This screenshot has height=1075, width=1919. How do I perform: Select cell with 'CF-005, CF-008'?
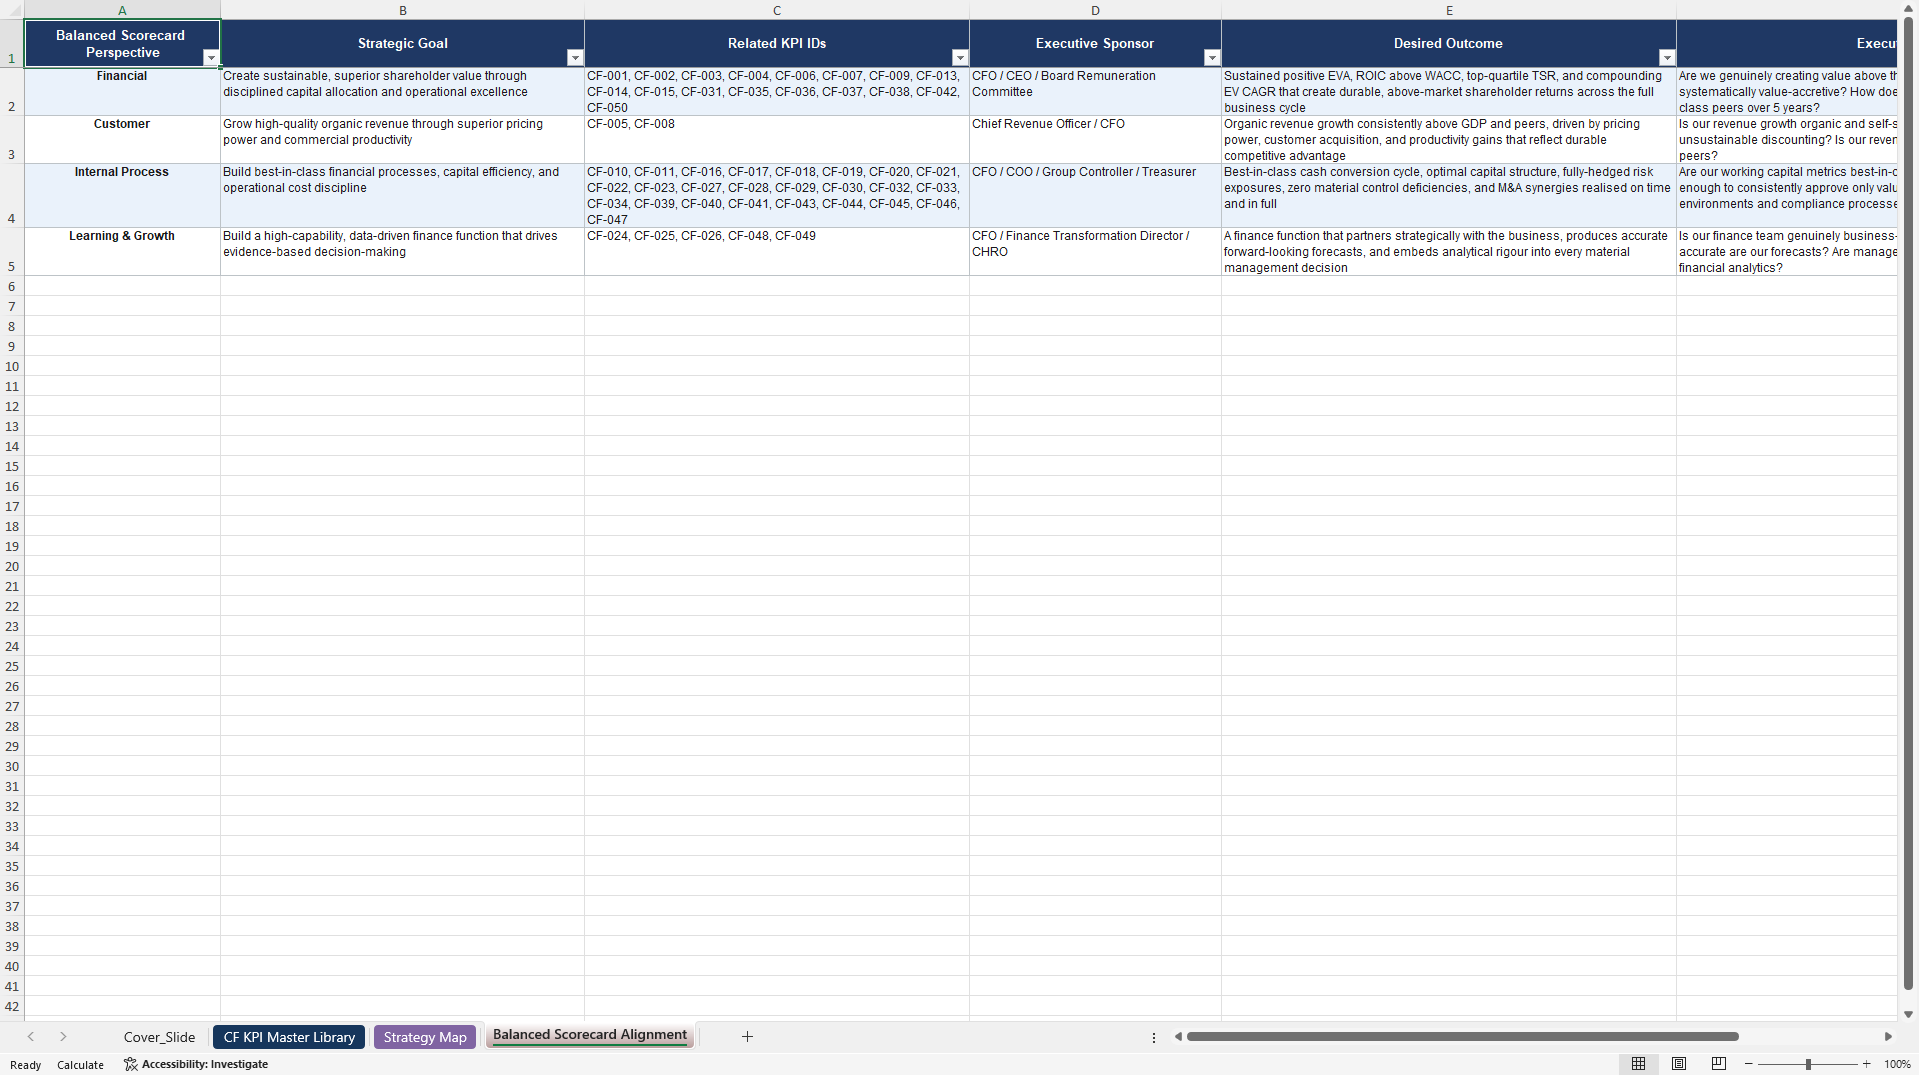[777, 140]
